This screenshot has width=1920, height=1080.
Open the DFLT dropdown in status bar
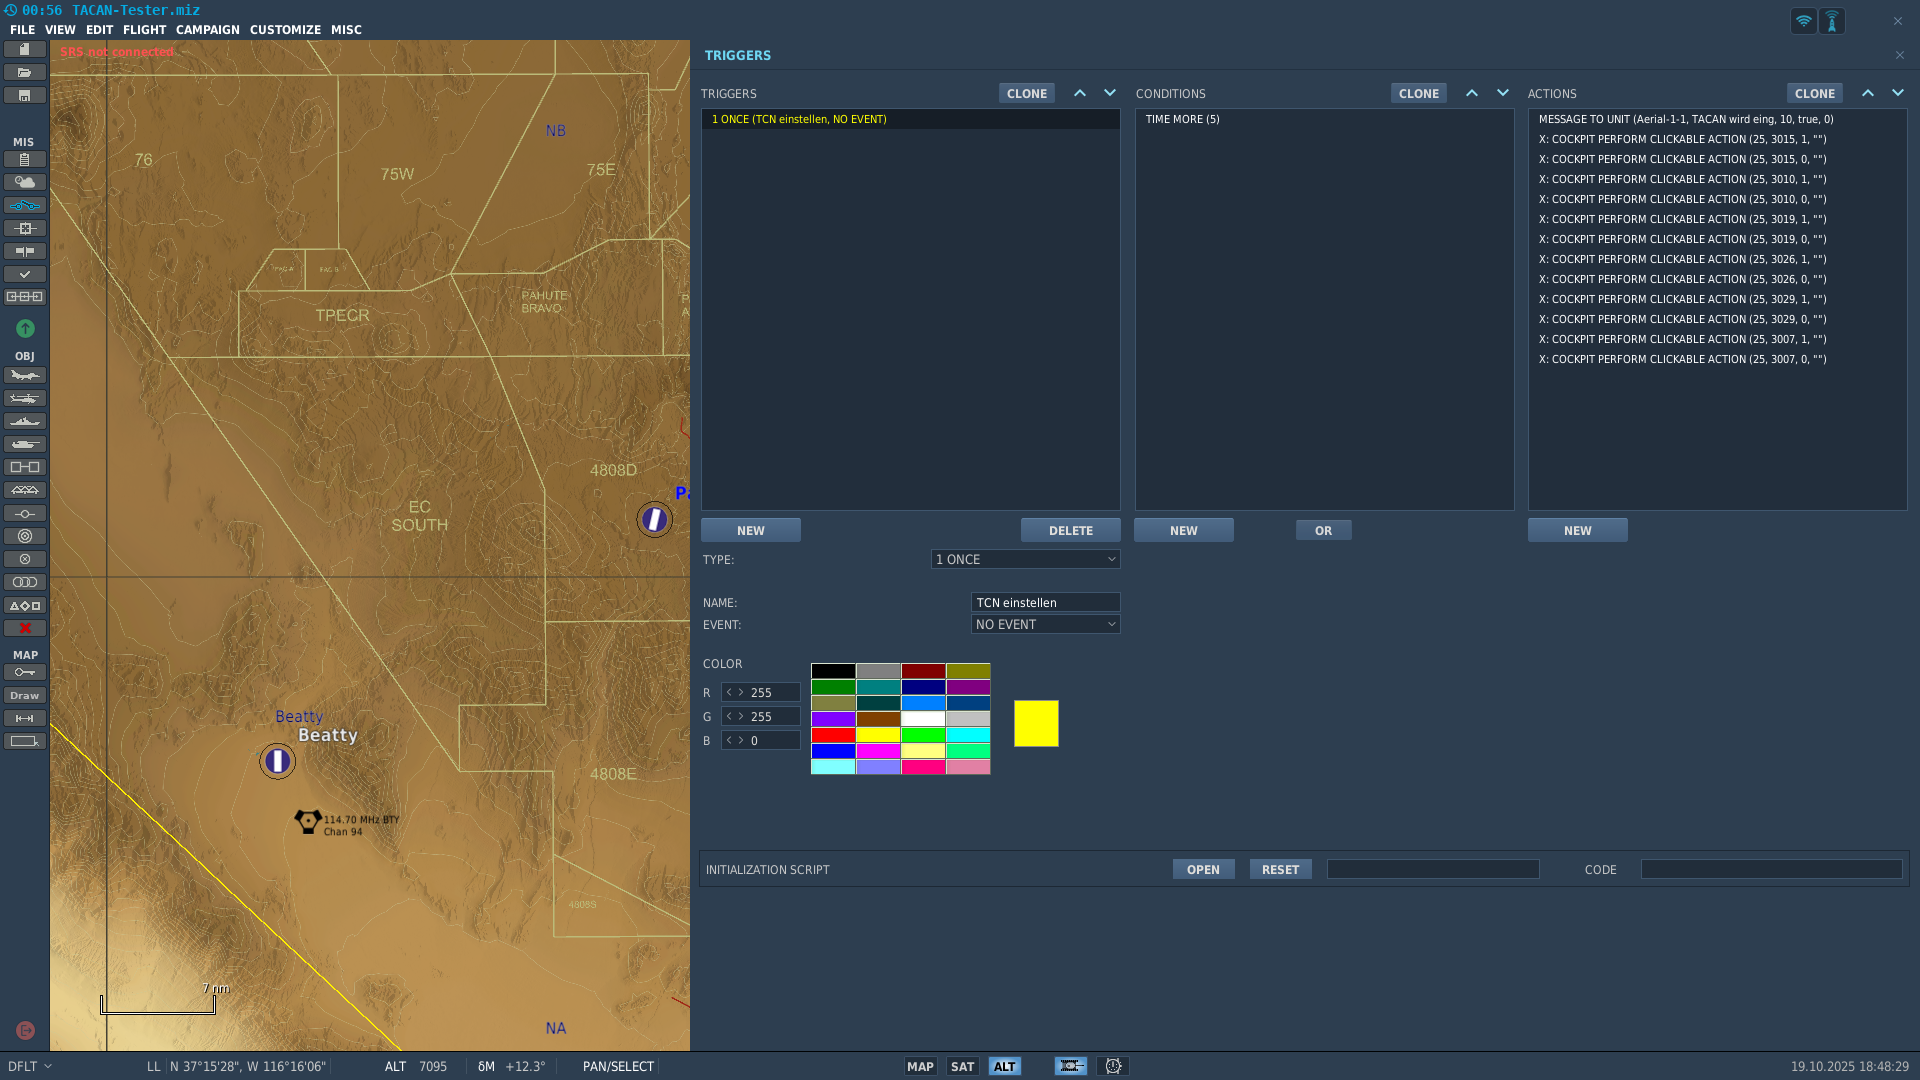[x=30, y=1066]
